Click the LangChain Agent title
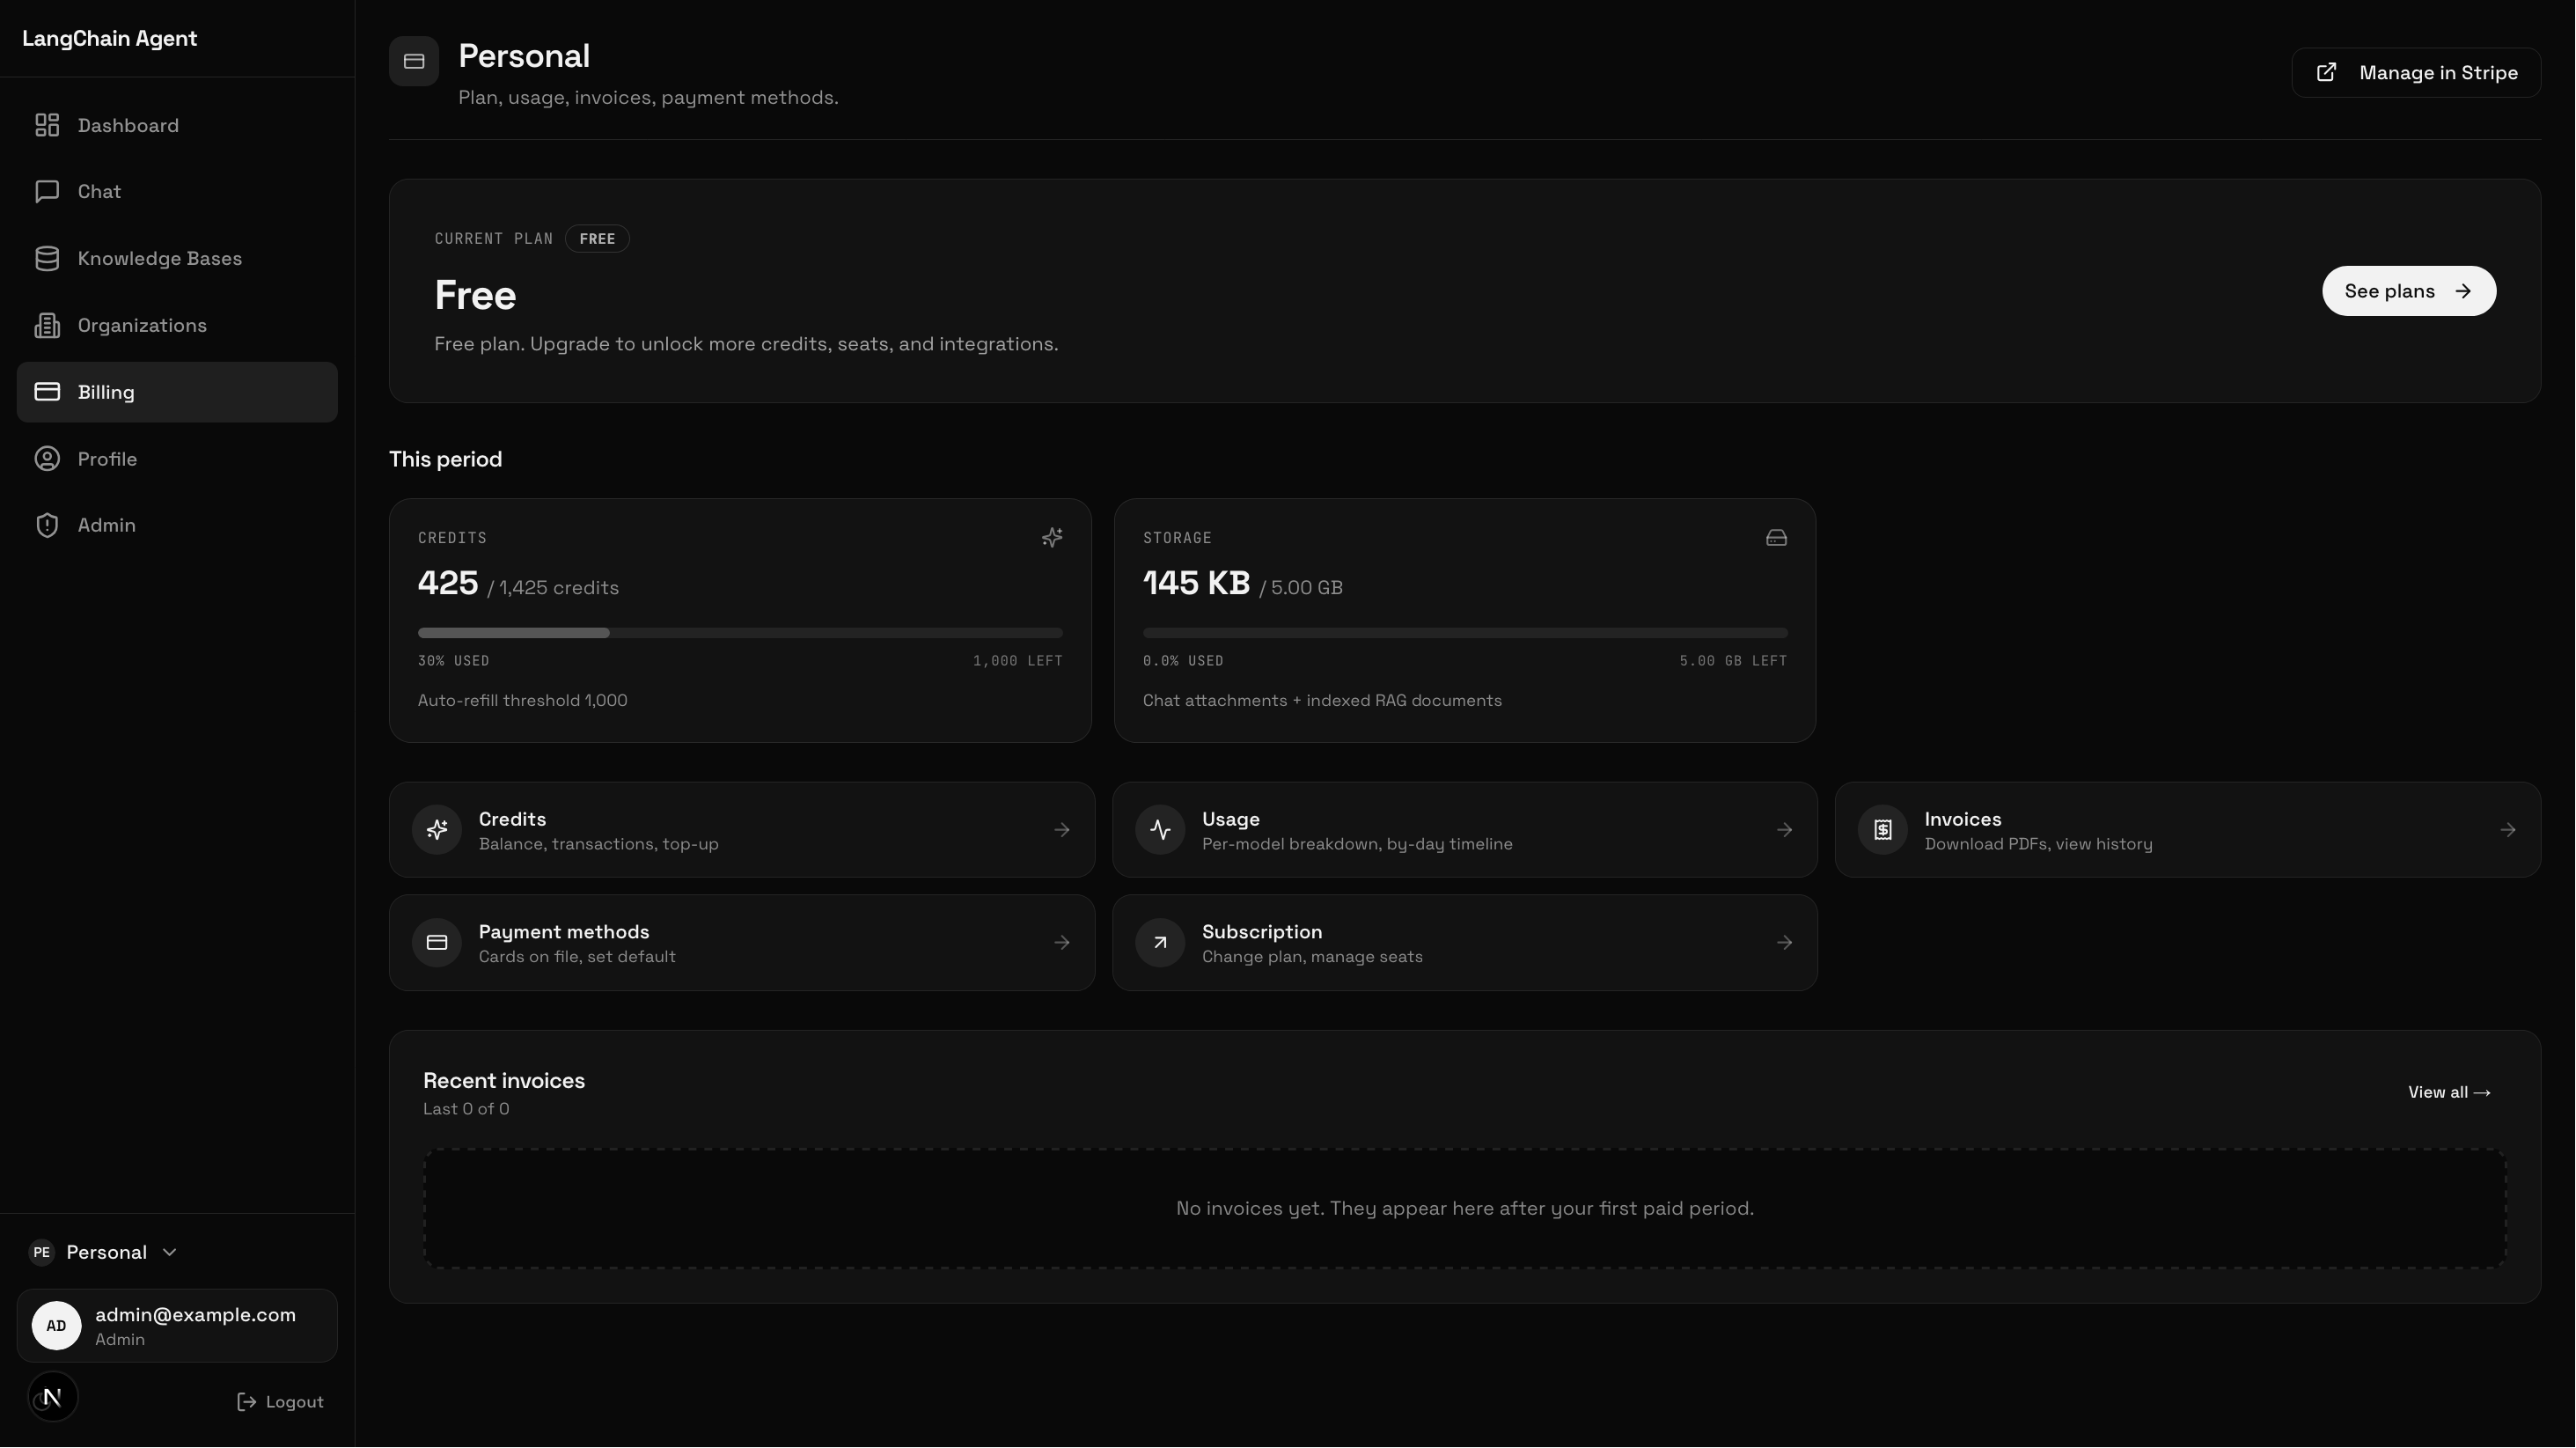The height and width of the screenshot is (1448, 2576). [x=110, y=39]
